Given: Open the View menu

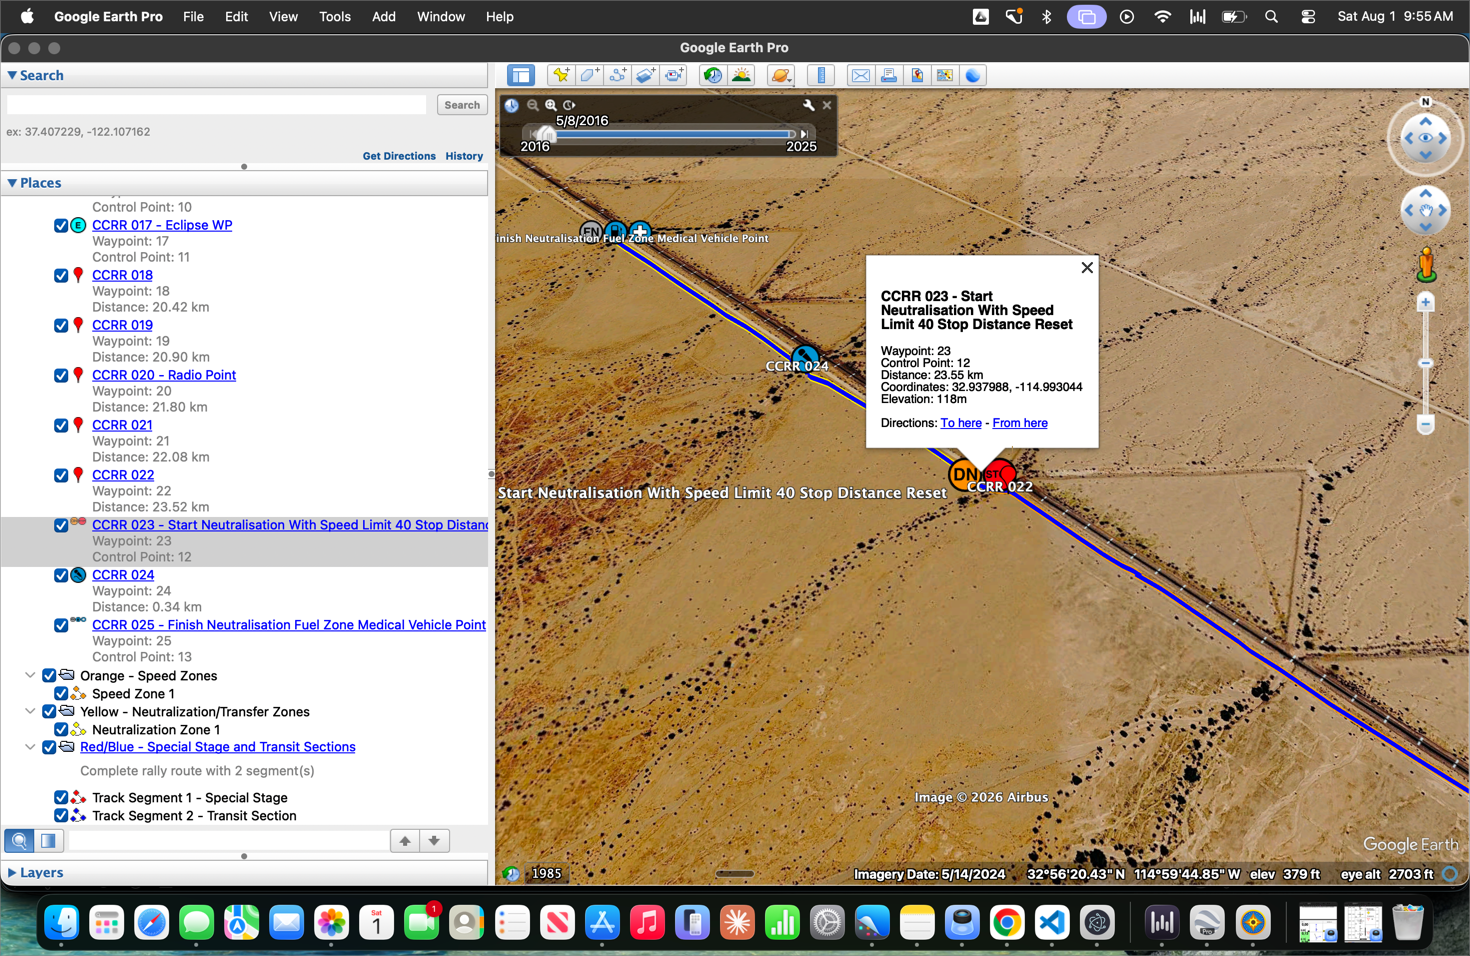Looking at the screenshot, I should (283, 17).
